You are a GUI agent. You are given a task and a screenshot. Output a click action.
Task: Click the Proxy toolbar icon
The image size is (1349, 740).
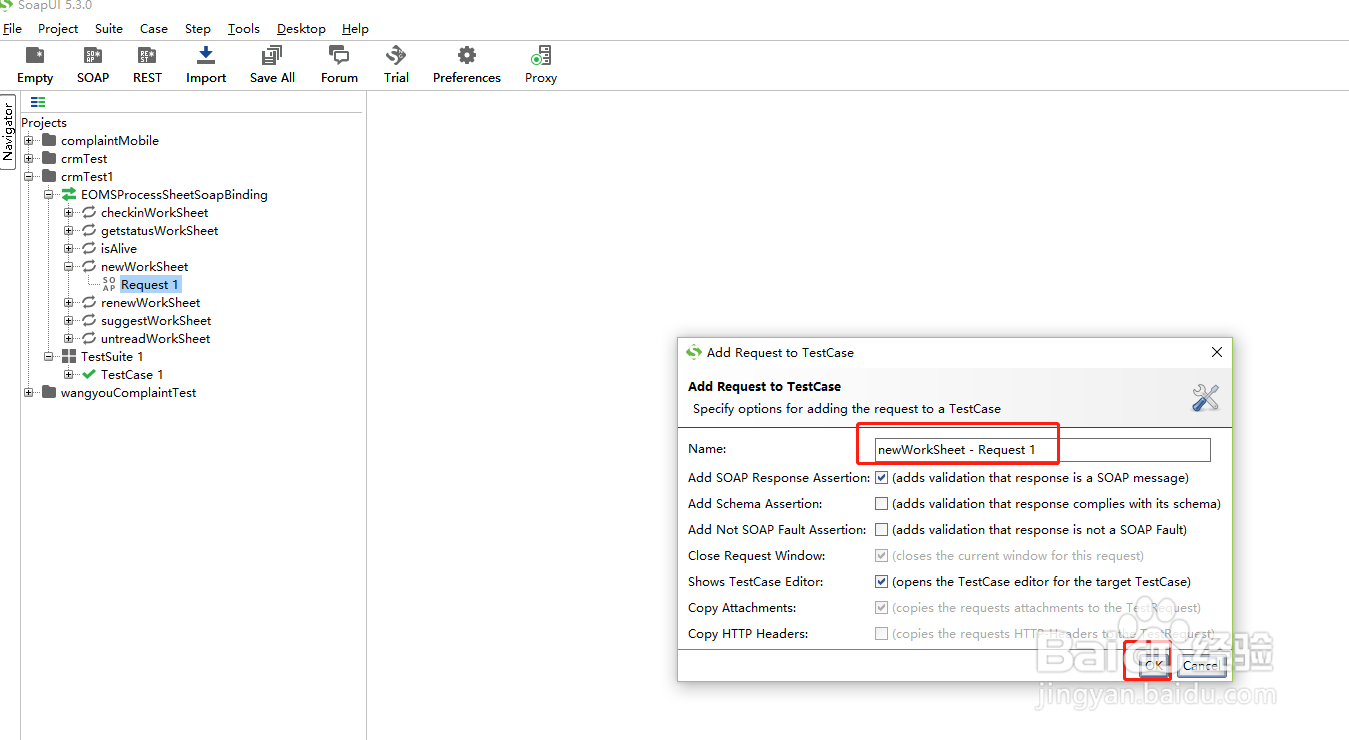[x=541, y=56]
